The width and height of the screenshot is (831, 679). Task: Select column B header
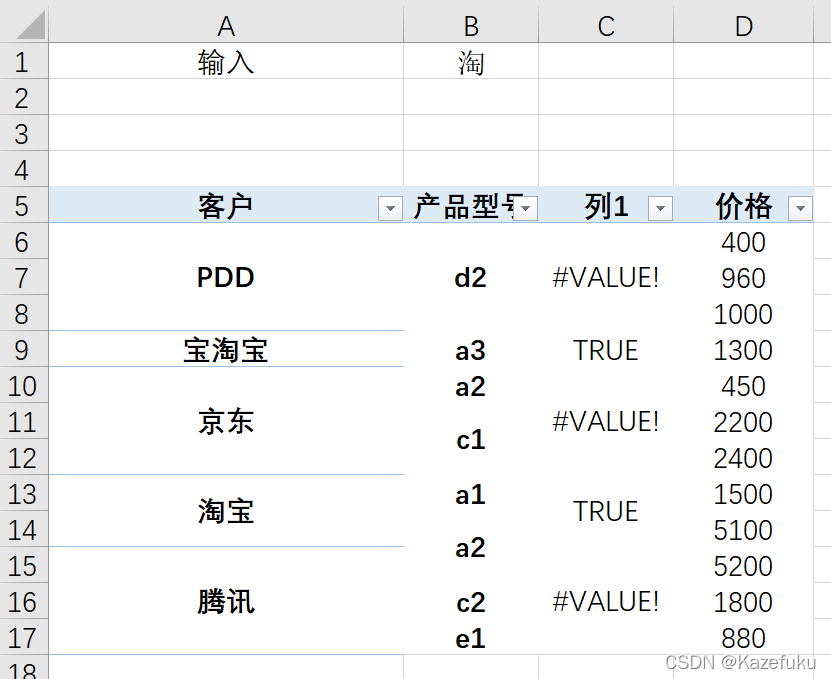[x=471, y=25]
